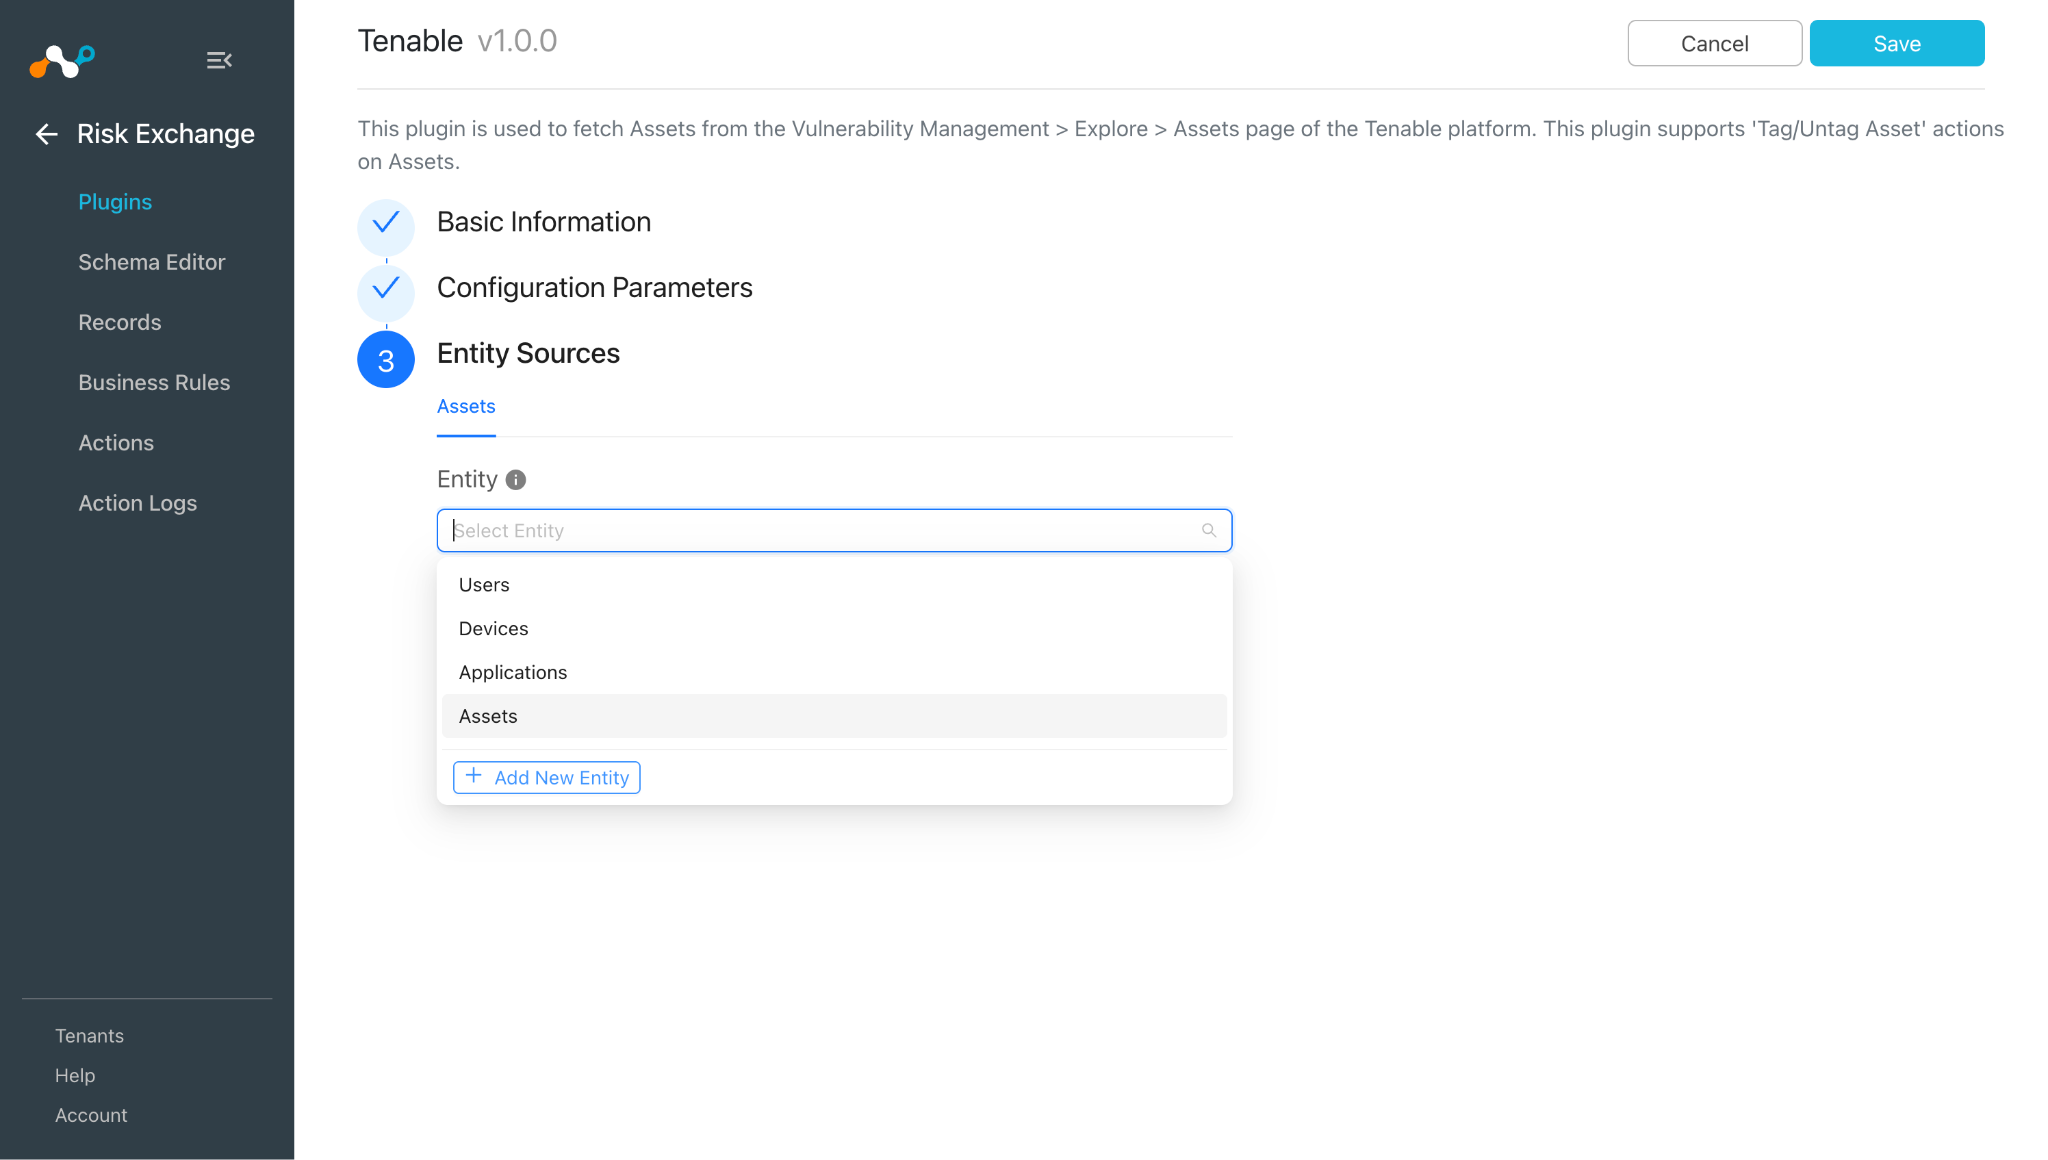
Task: Collapse the sidebar menu icon
Action: (x=219, y=61)
